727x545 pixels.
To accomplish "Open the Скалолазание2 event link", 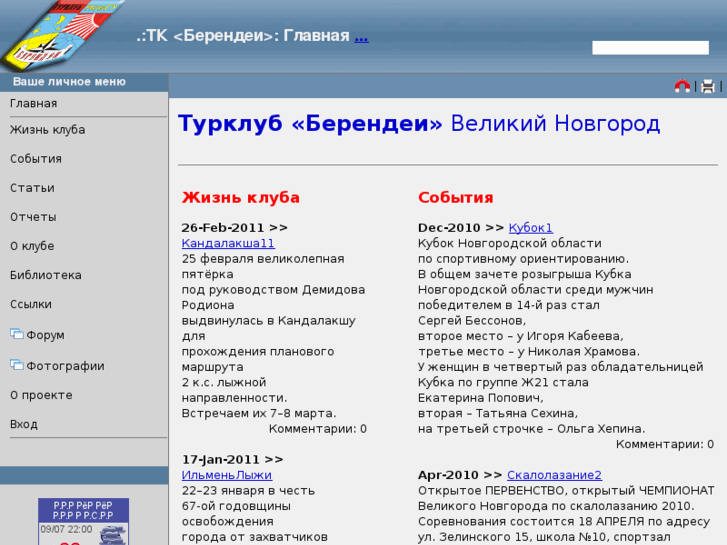I will pyautogui.click(x=554, y=475).
